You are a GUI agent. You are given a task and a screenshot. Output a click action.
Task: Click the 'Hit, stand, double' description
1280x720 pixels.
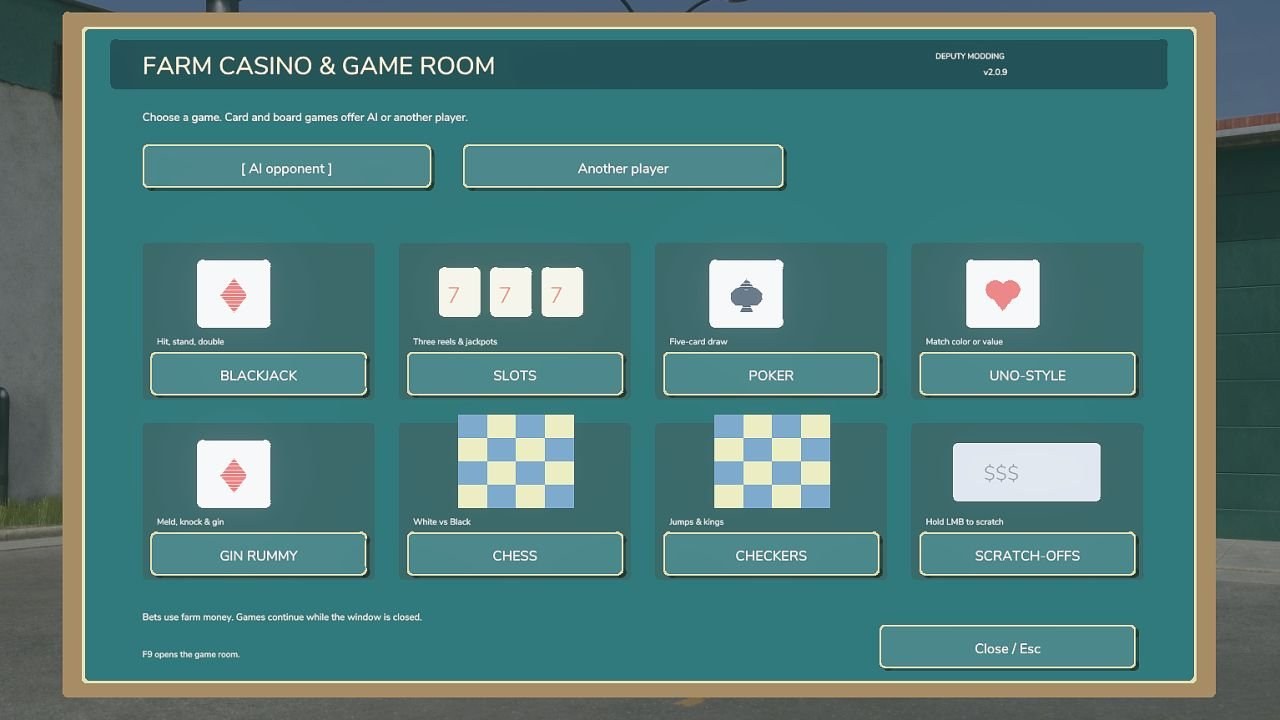click(x=190, y=341)
